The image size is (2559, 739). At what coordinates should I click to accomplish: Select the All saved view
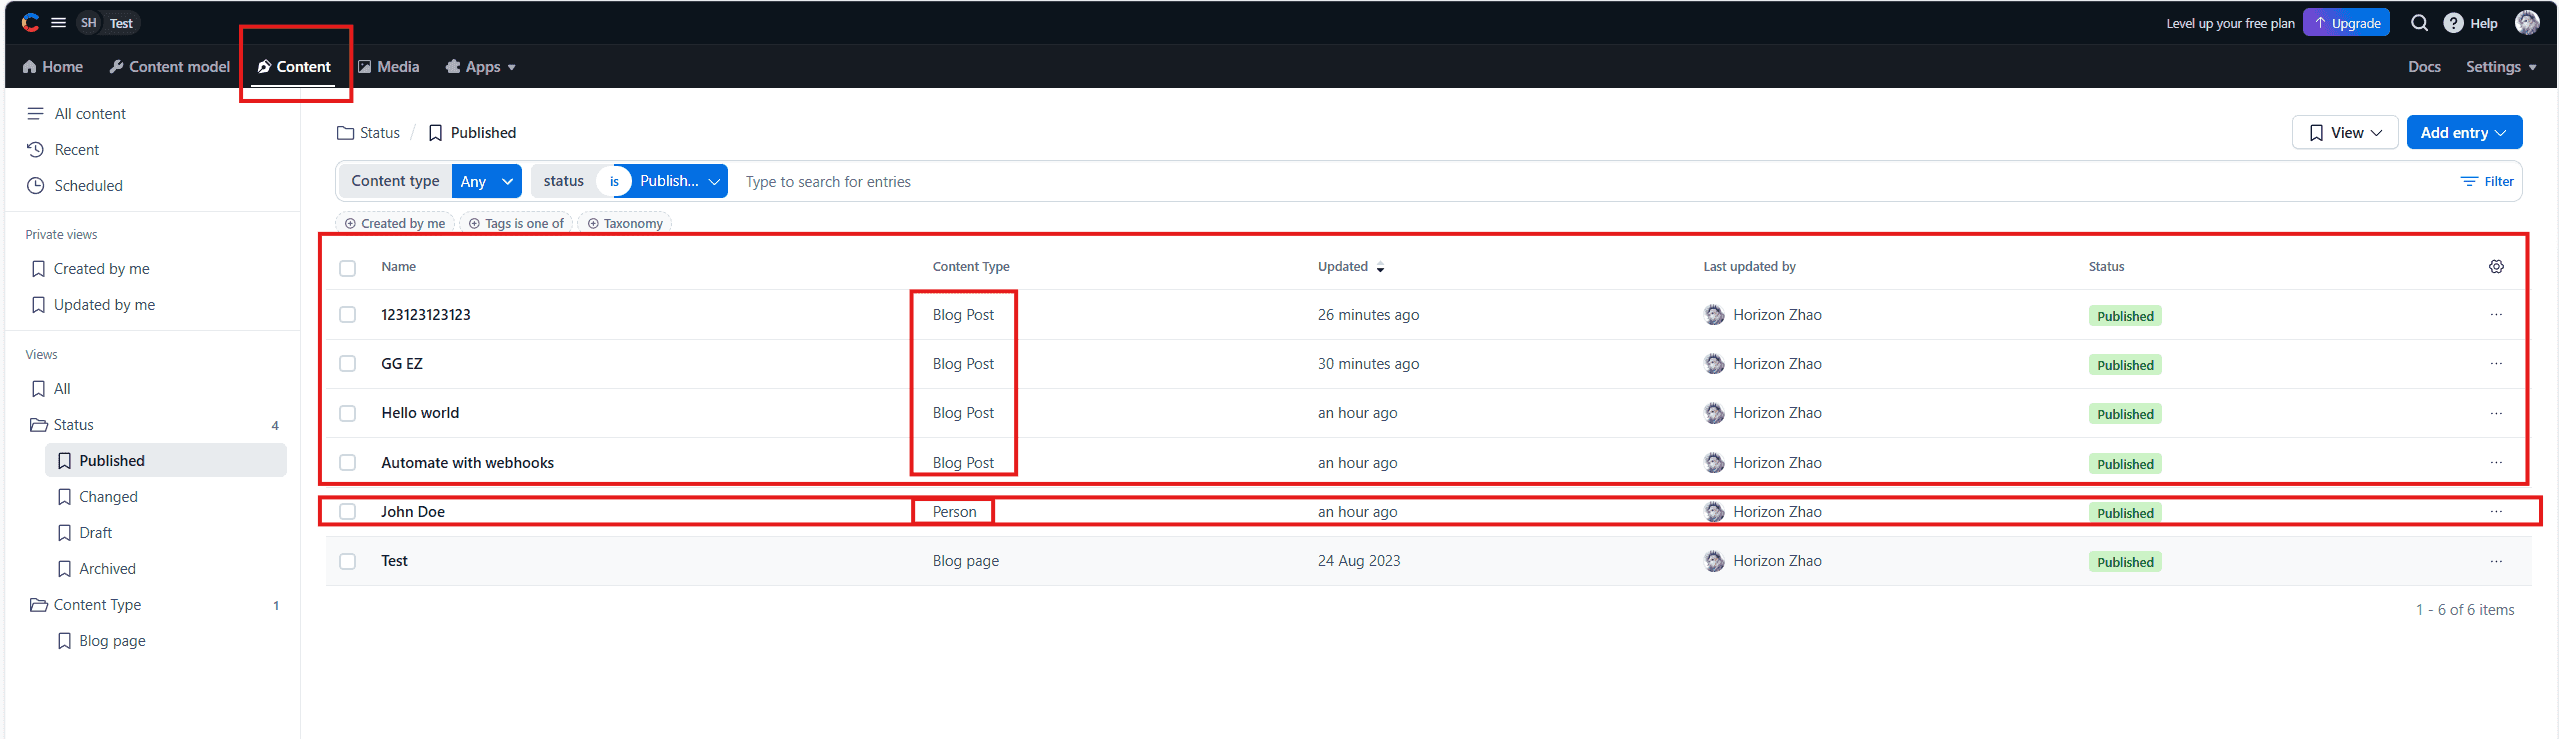51,389
